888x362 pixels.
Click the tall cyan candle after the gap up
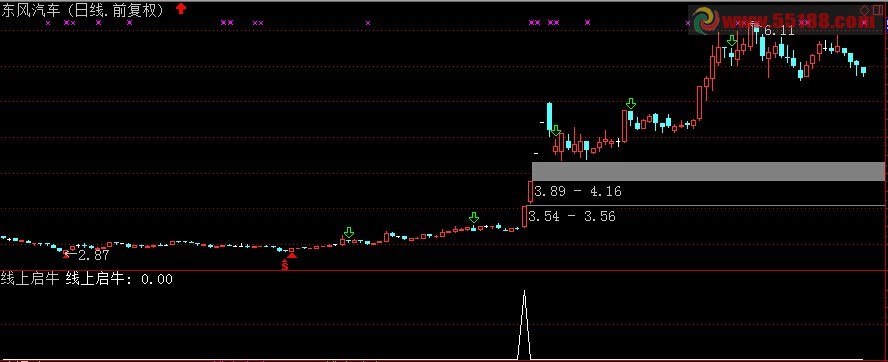point(549,116)
